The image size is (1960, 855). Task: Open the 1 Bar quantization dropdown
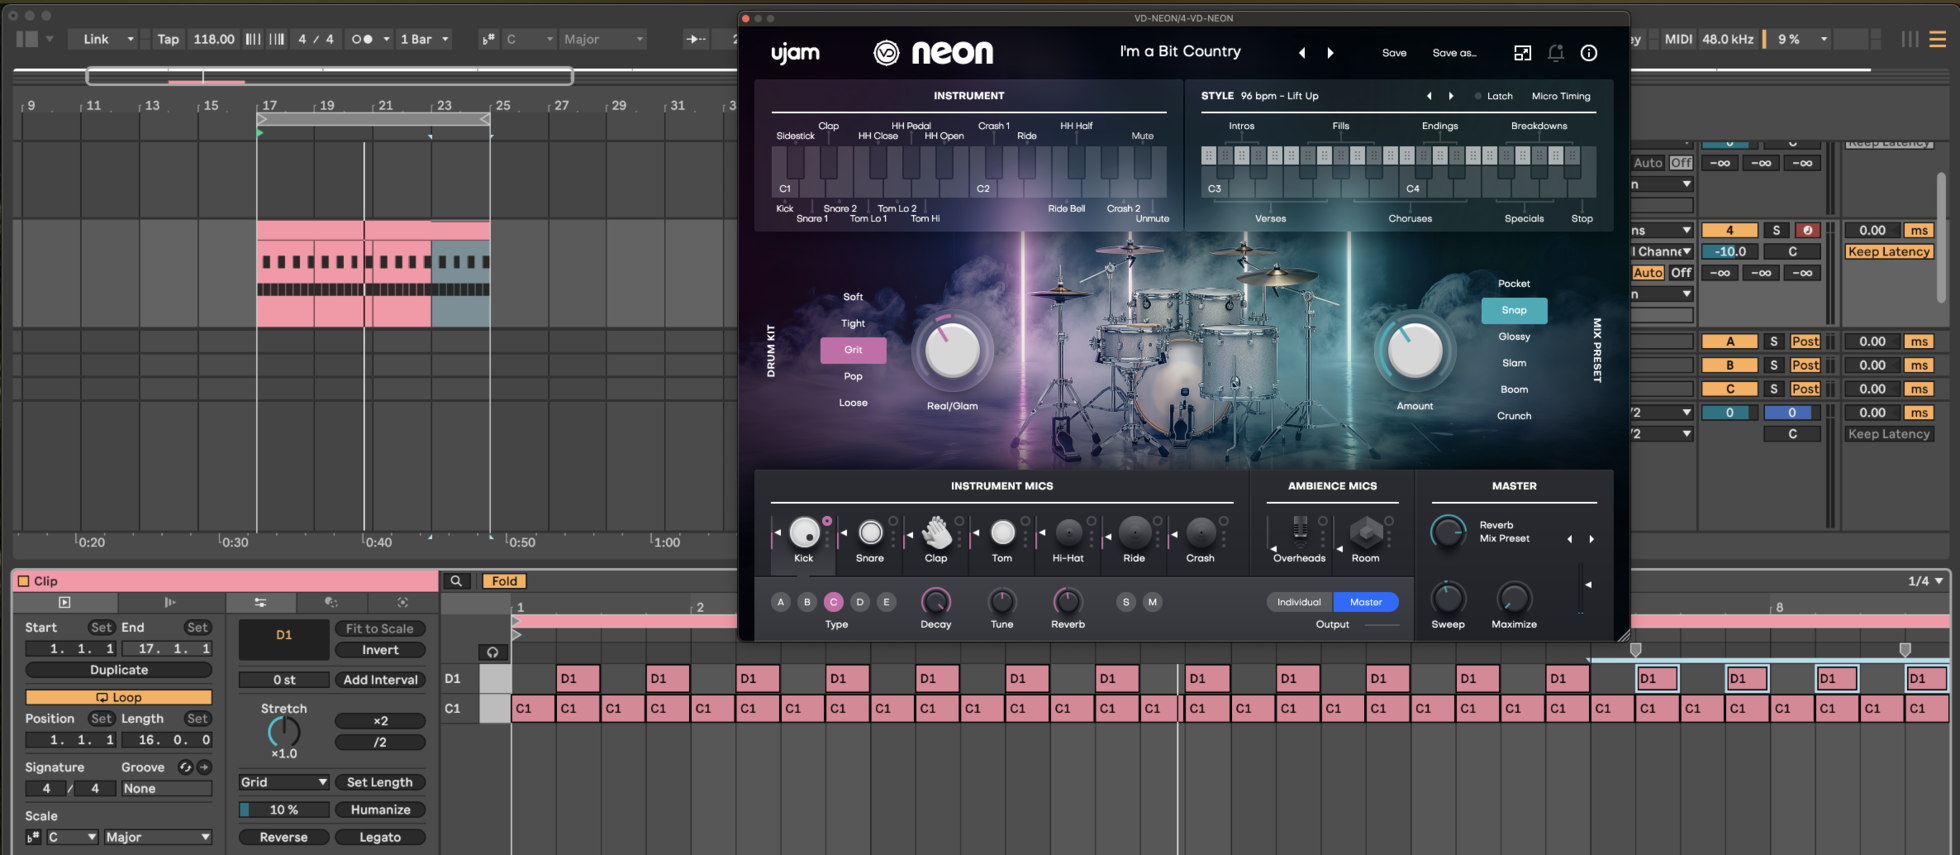pos(424,39)
